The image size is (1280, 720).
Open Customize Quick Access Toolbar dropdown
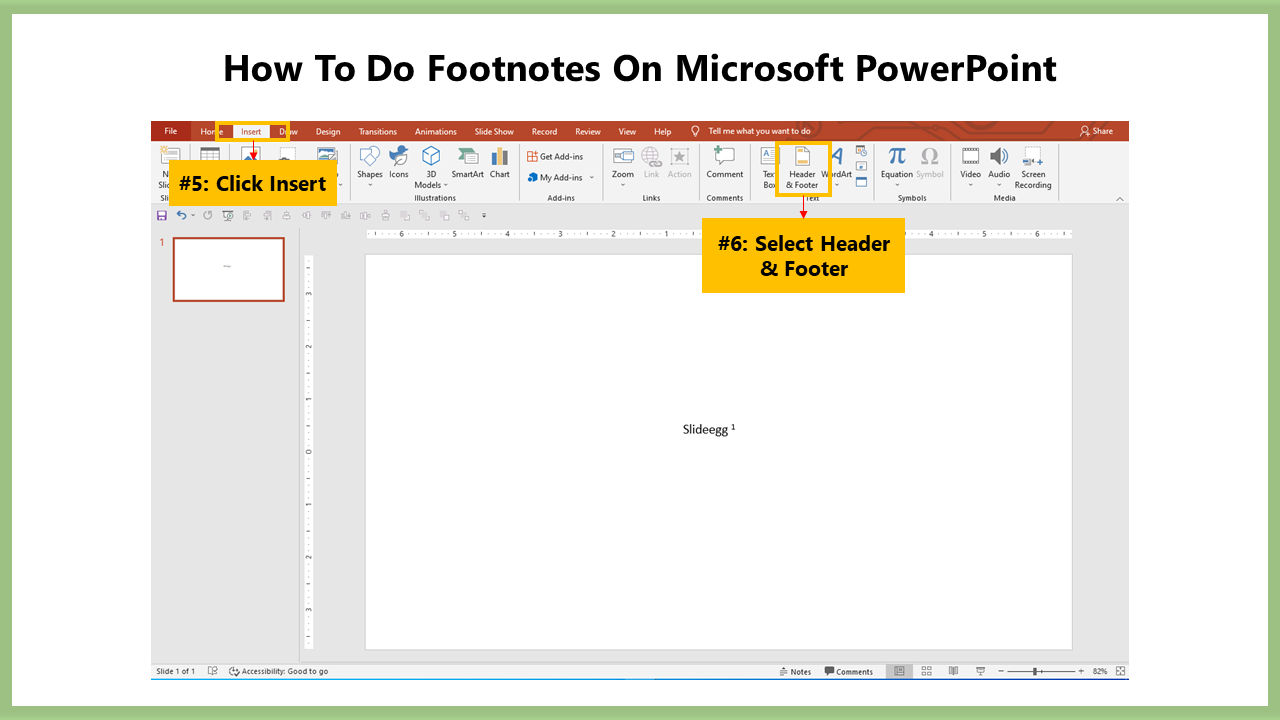click(x=484, y=215)
